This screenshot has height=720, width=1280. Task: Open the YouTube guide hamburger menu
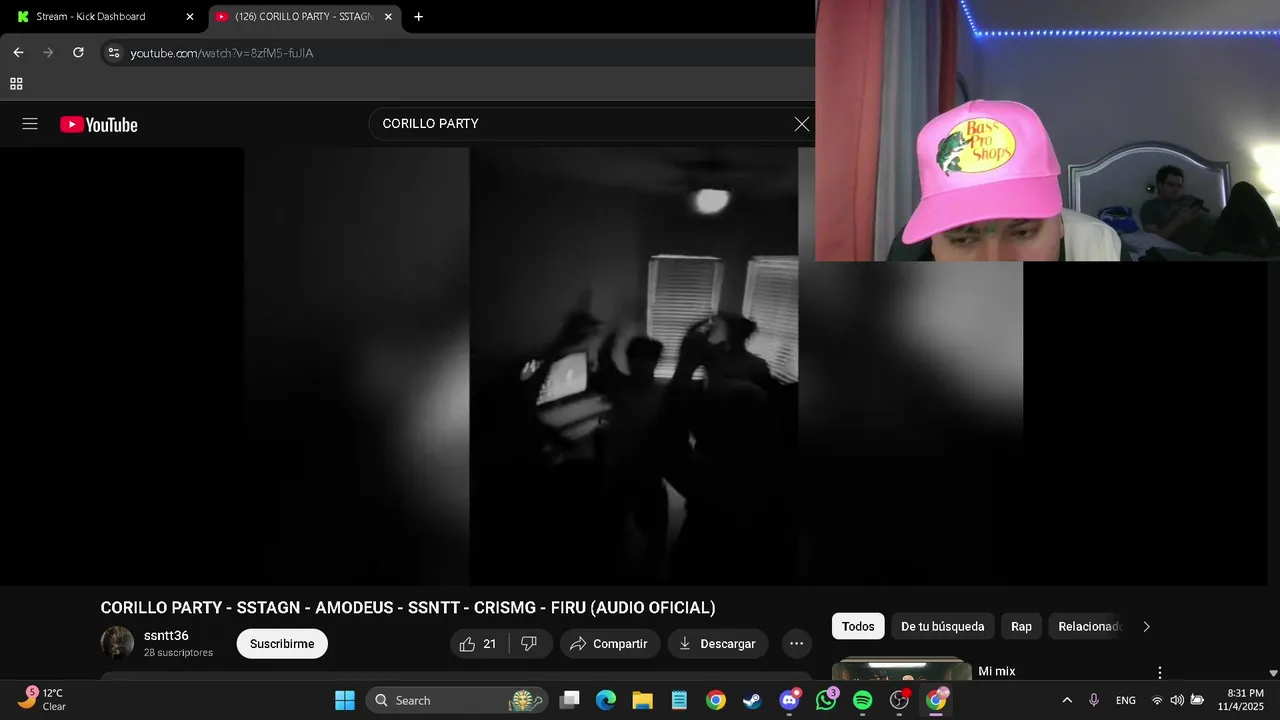click(x=30, y=124)
